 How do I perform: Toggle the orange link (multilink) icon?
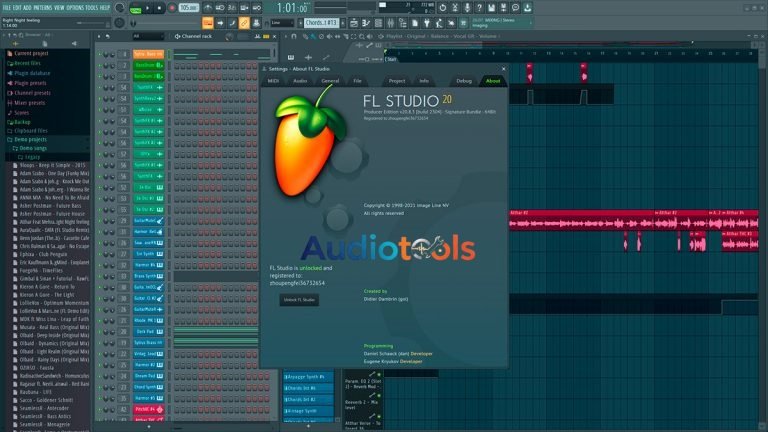pyautogui.click(x=244, y=23)
